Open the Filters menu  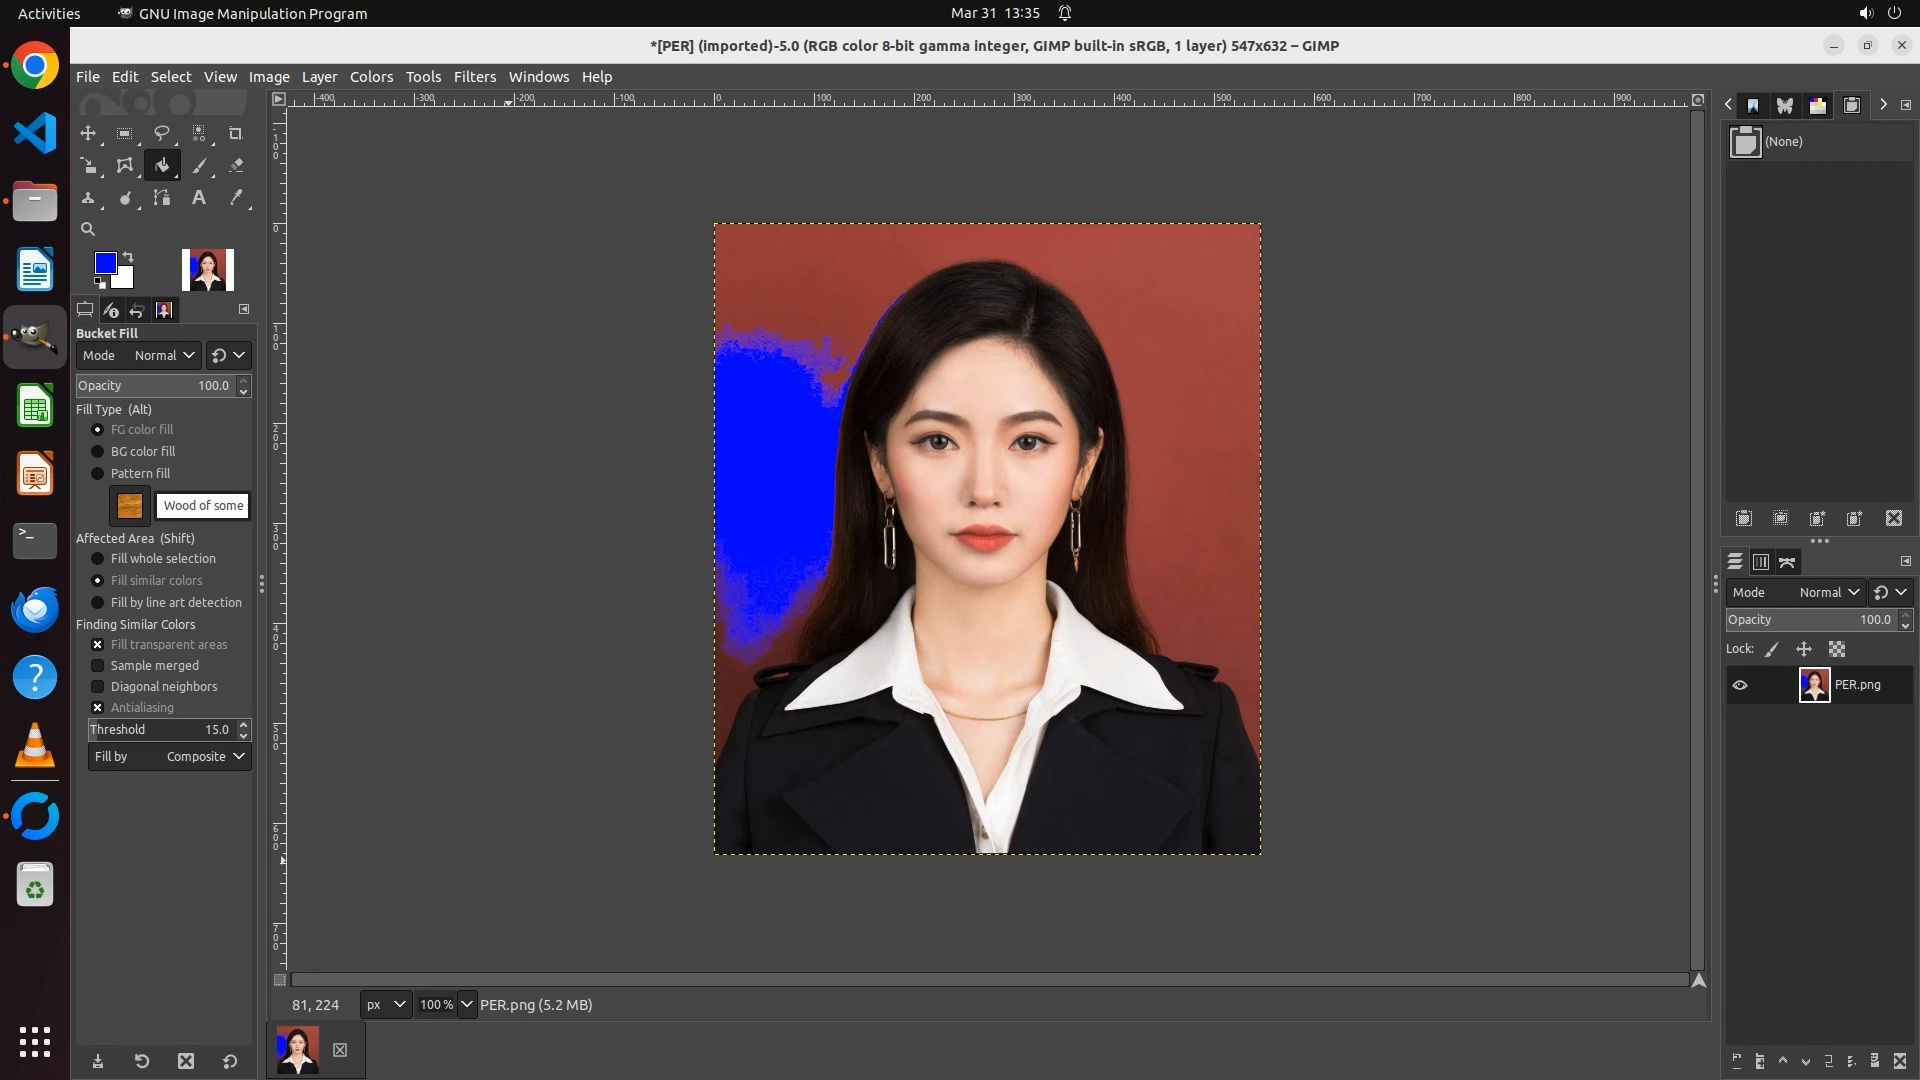point(474,77)
